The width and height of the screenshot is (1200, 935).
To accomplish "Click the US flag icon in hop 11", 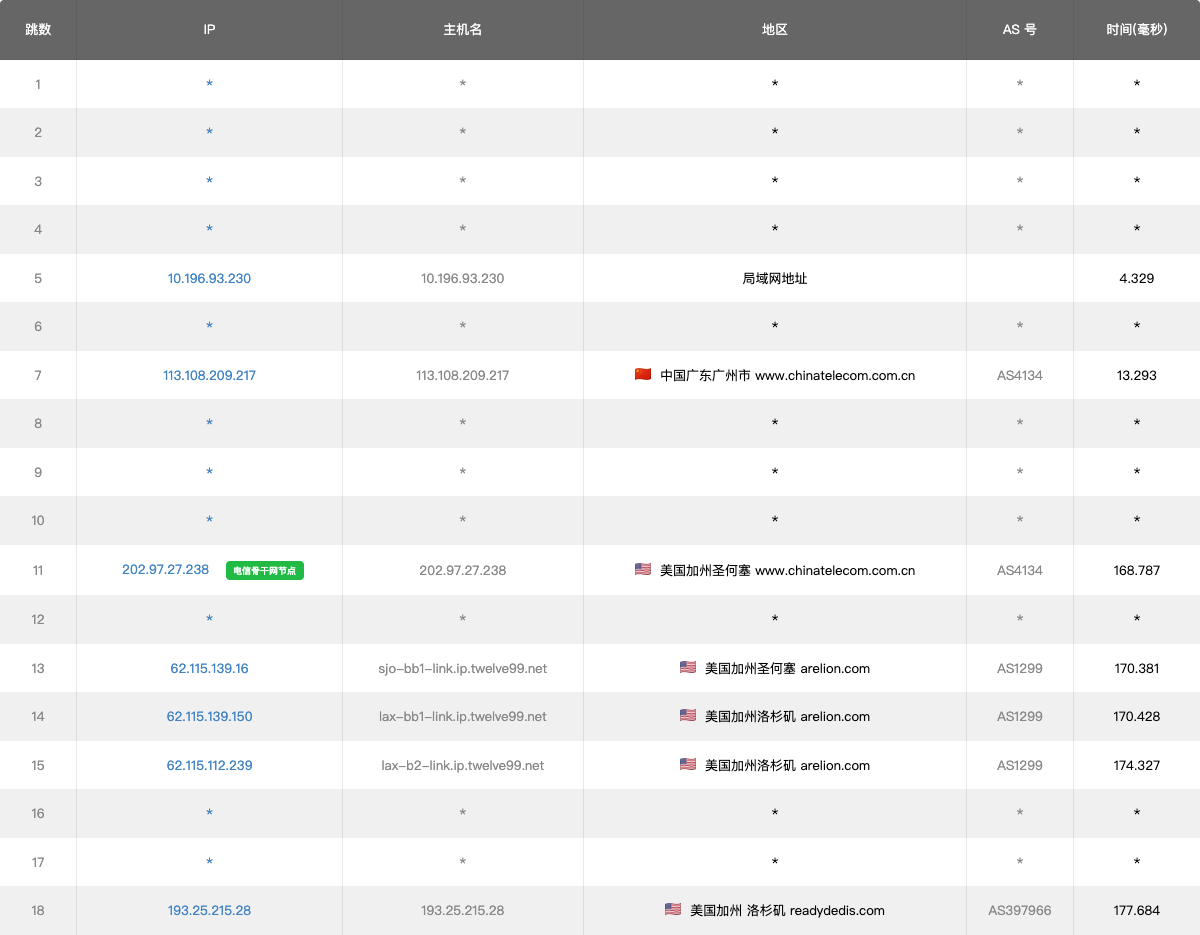I will tap(643, 570).
